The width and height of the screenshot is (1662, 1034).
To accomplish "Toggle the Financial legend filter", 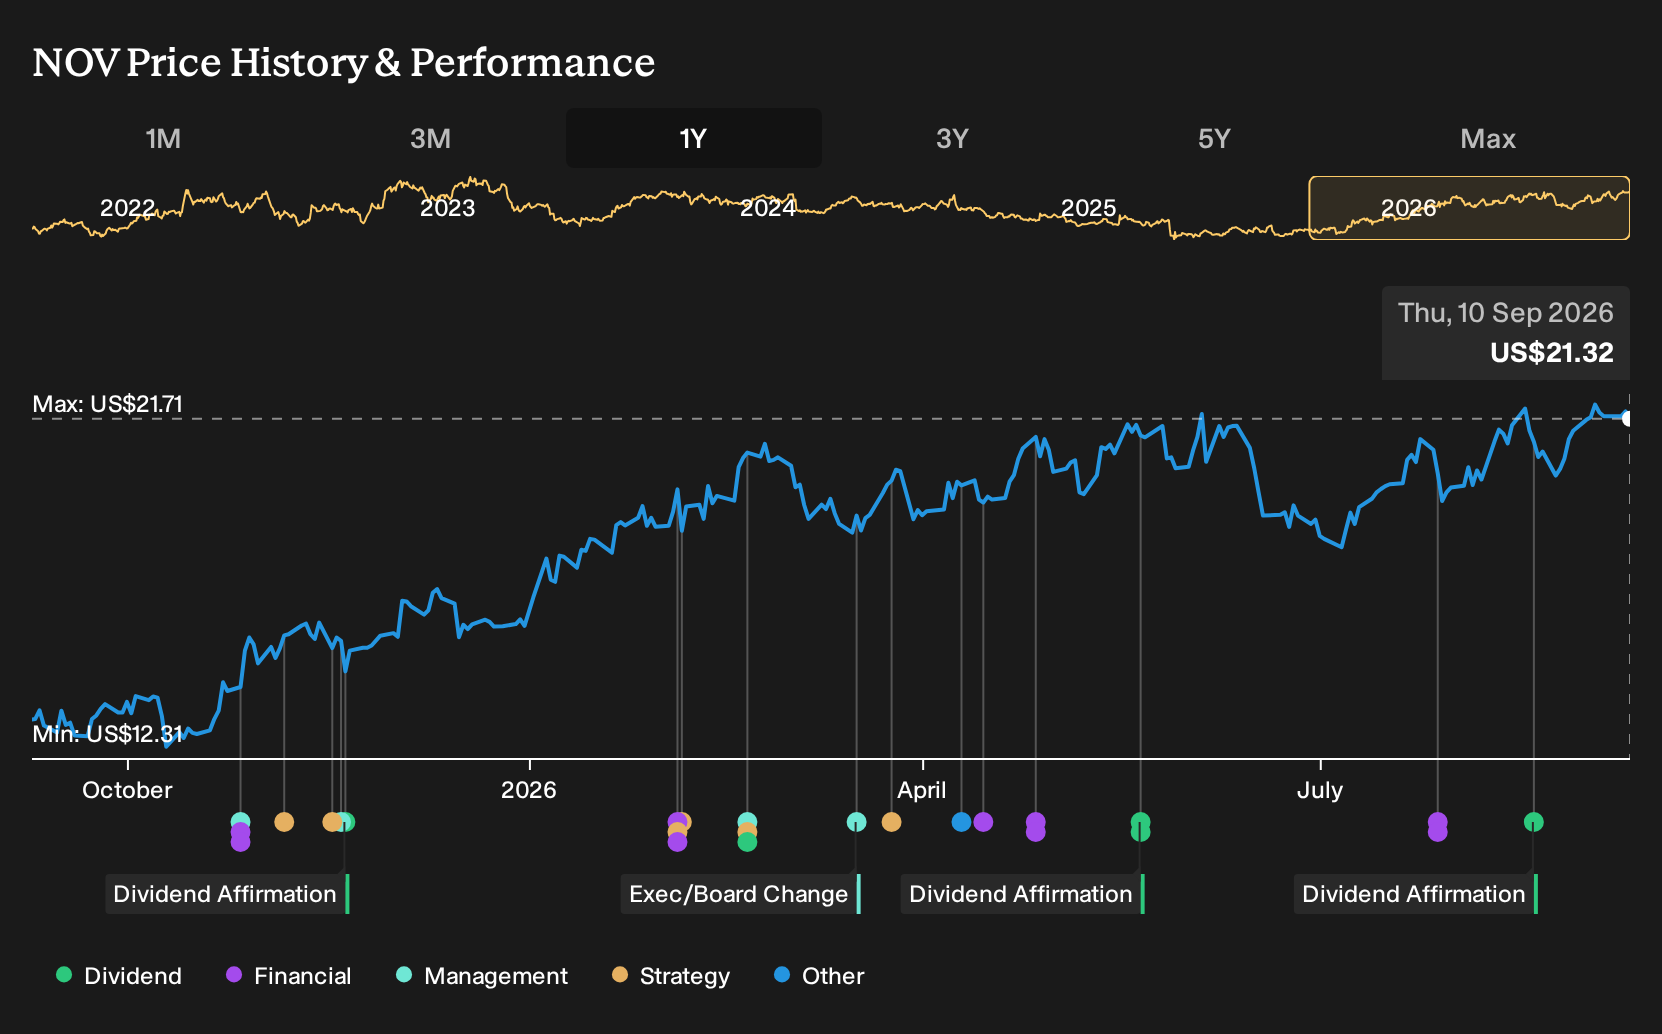I will point(289,976).
